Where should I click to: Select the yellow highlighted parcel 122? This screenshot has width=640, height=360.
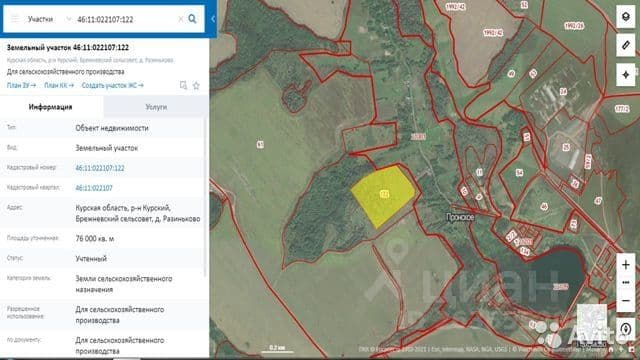point(383,195)
